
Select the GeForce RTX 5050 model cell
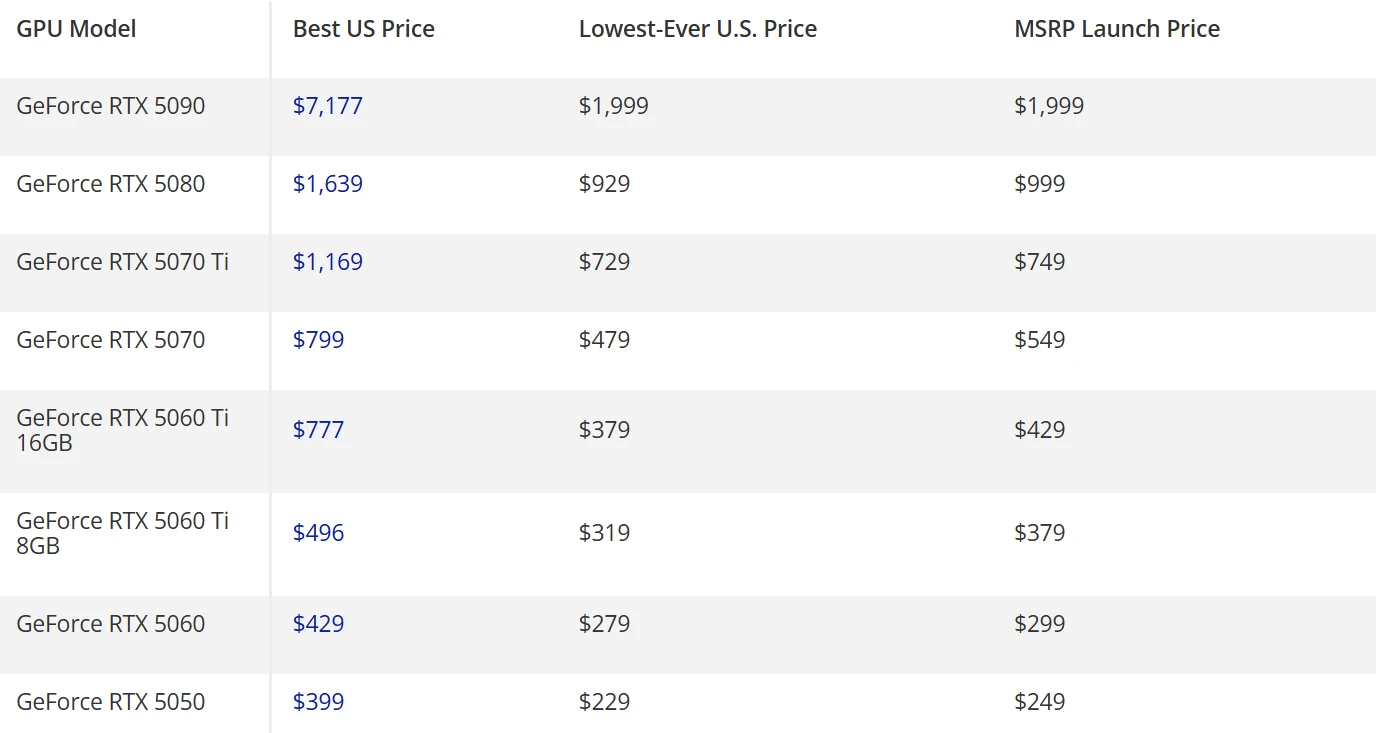click(111, 702)
